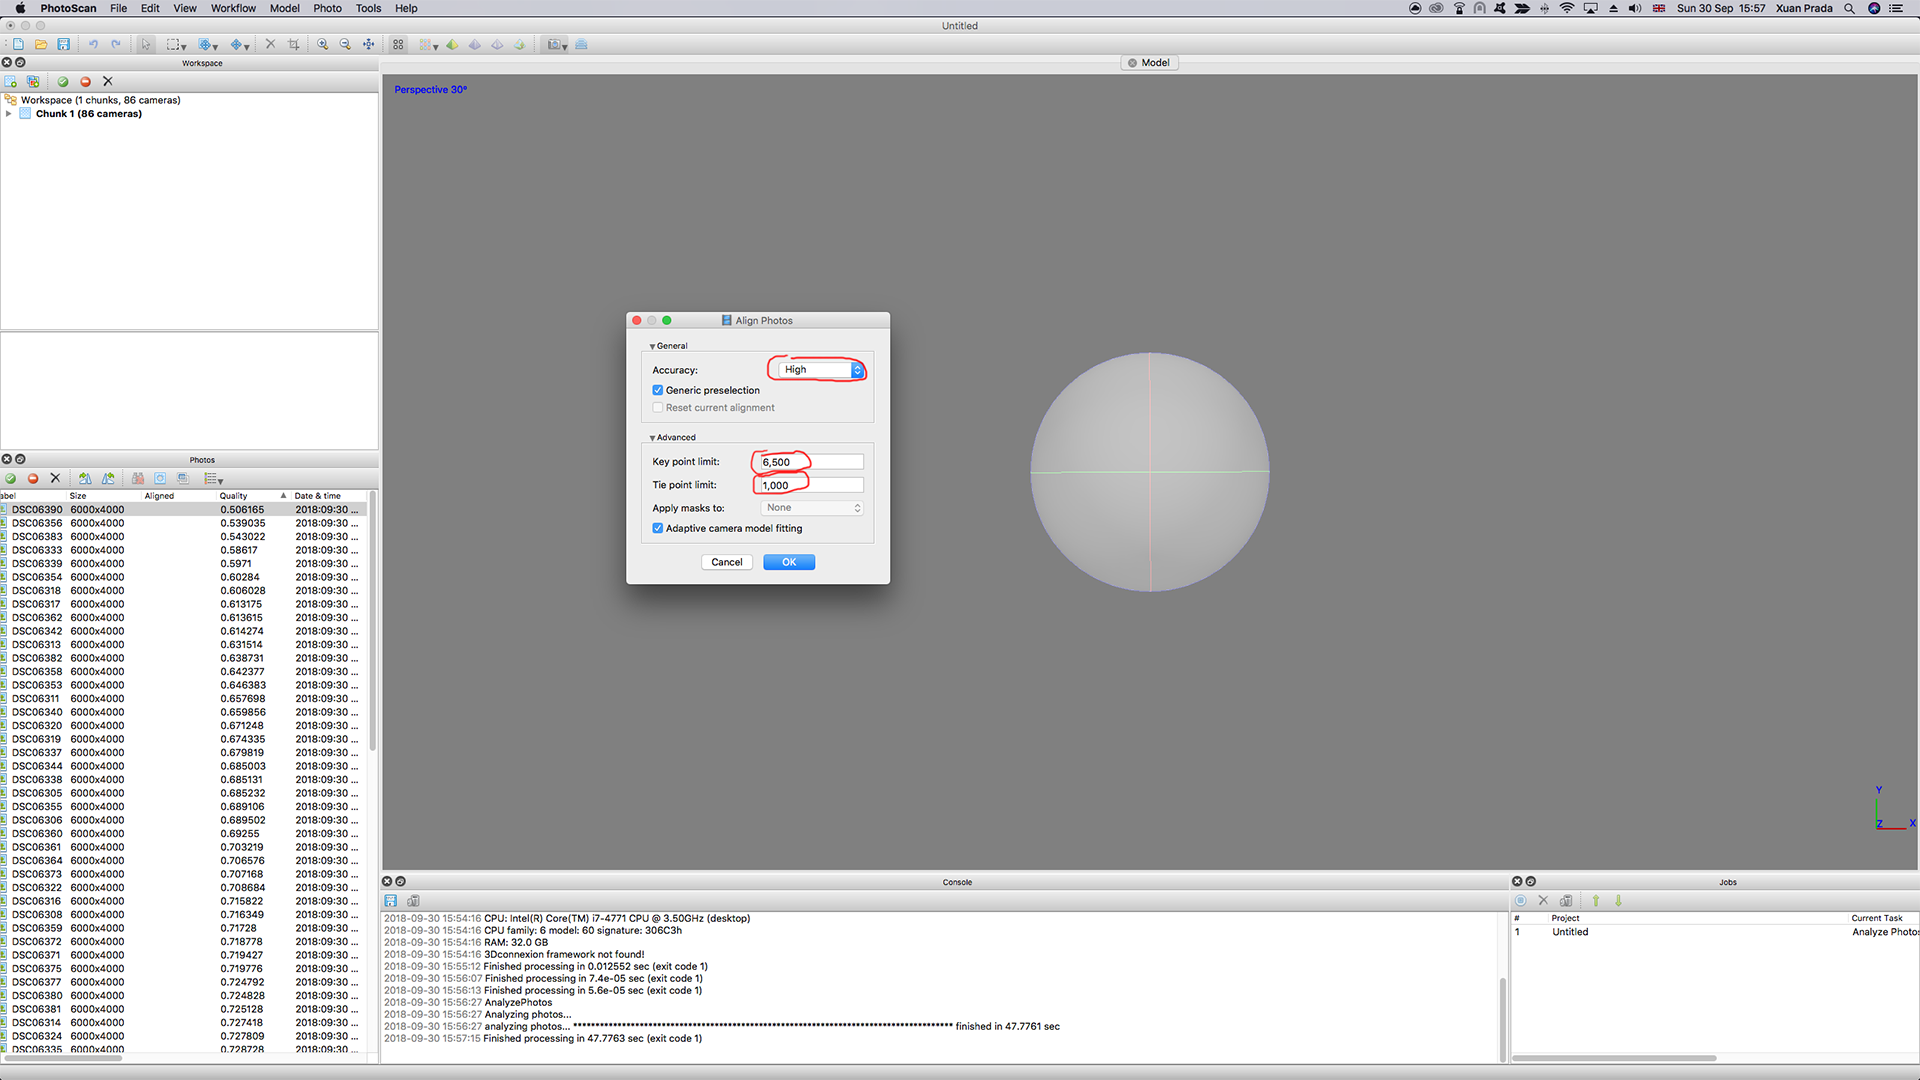Click the wireframe model view icon
Viewport: 1920px width, 1080px height.
[497, 44]
